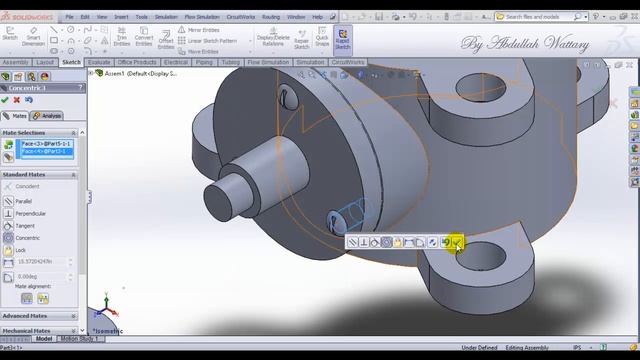Open the Window menu
Viewport: 640px width, 360px height.
tap(296, 17)
